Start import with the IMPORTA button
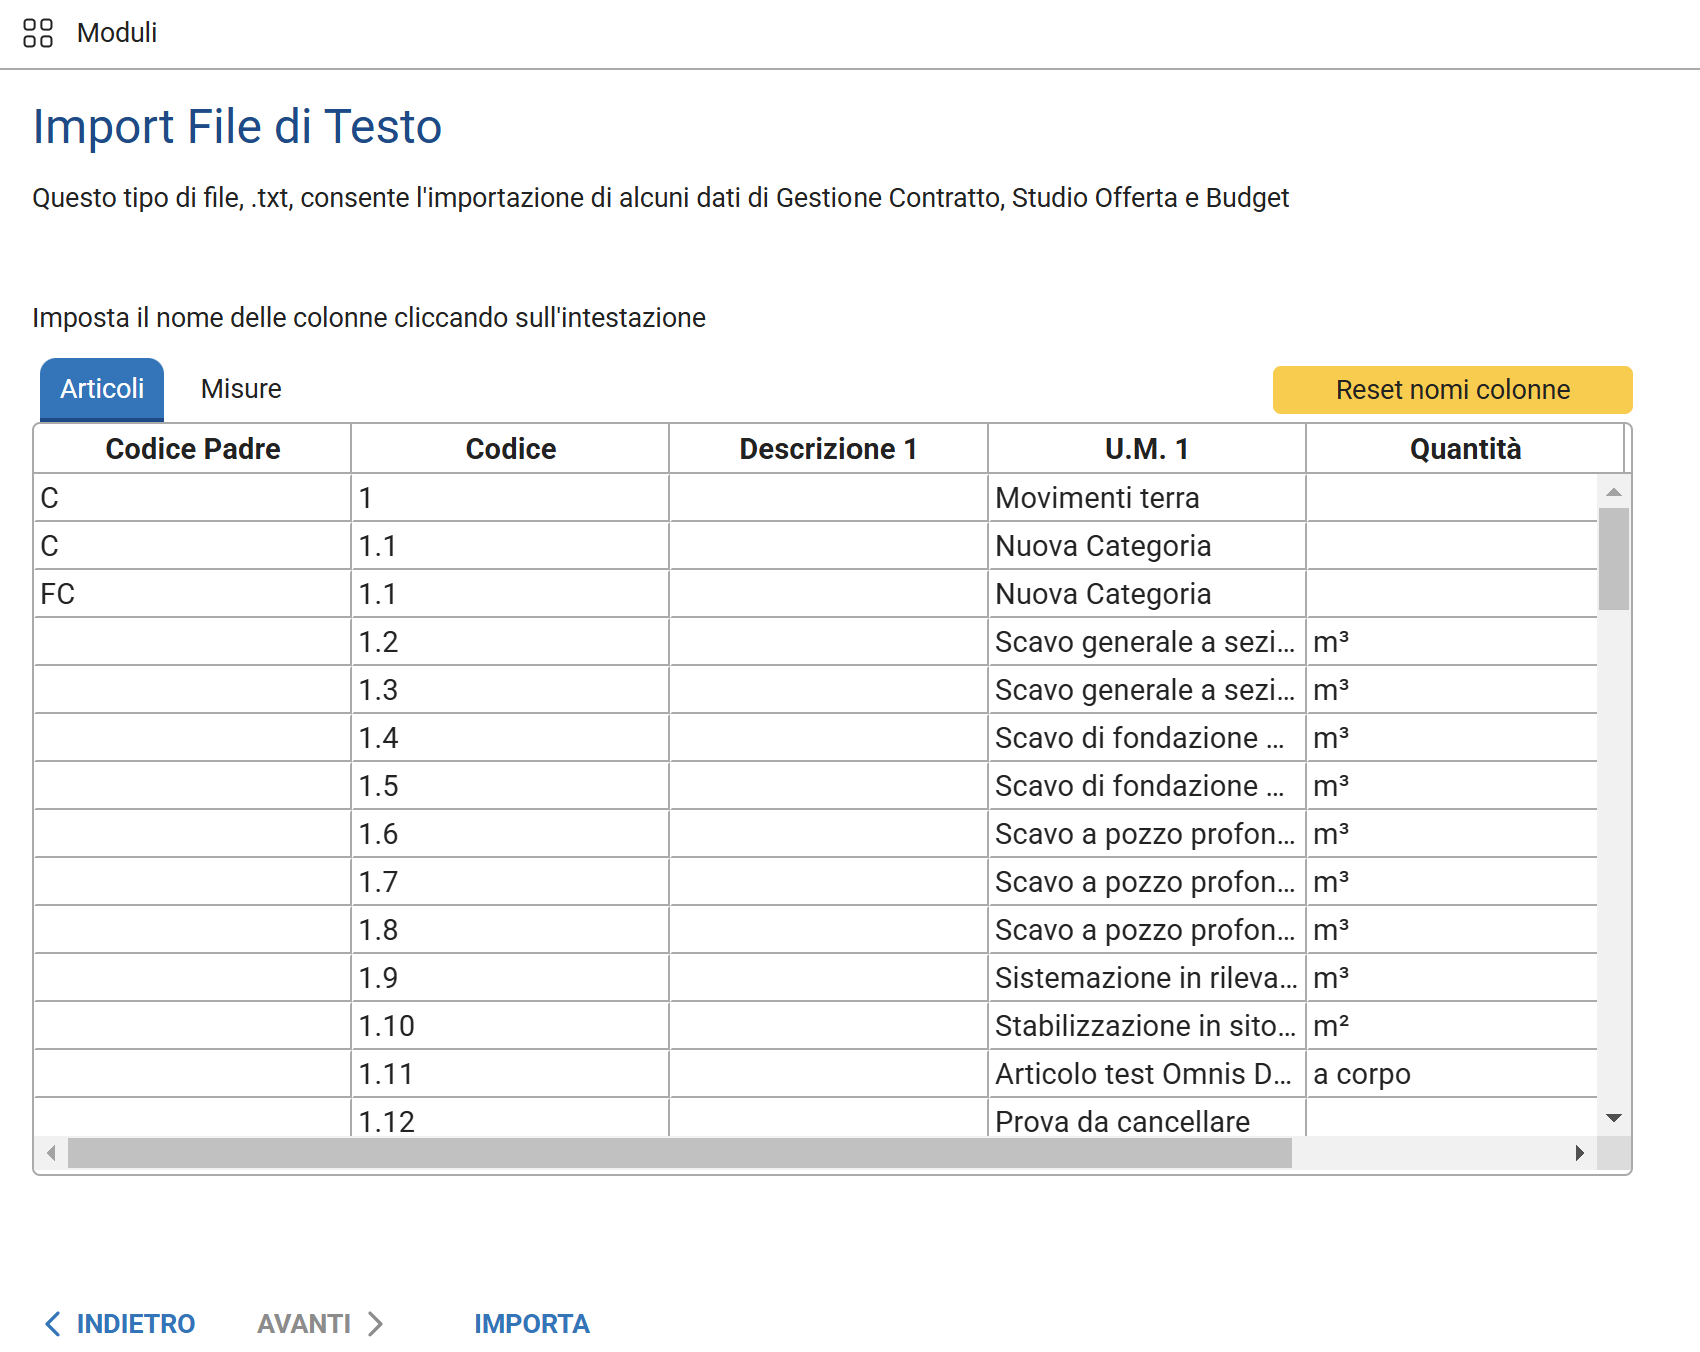Image resolution: width=1700 pixels, height=1352 pixels. 532,1324
